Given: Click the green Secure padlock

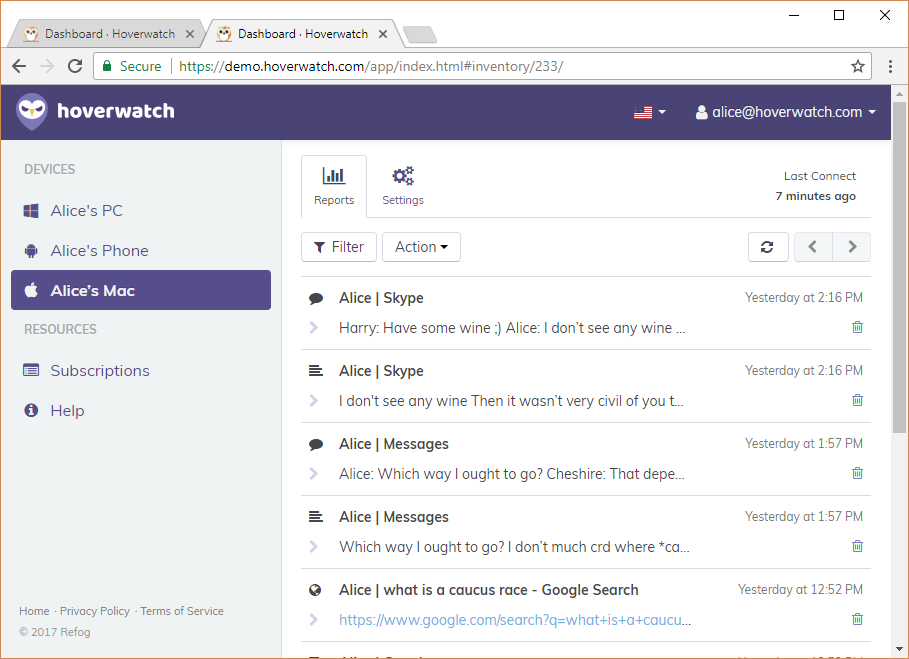Looking at the screenshot, I should tap(107, 66).
